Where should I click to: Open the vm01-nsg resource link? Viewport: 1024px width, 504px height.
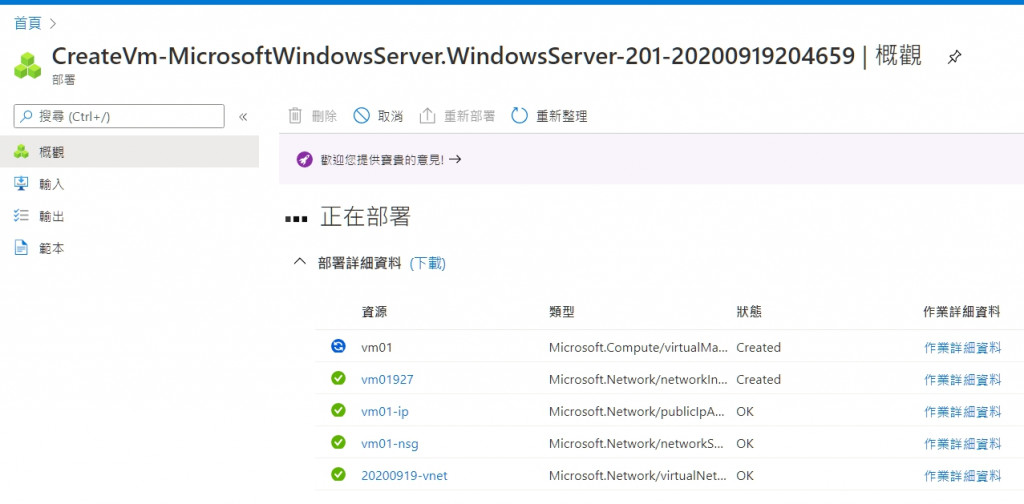(390, 443)
